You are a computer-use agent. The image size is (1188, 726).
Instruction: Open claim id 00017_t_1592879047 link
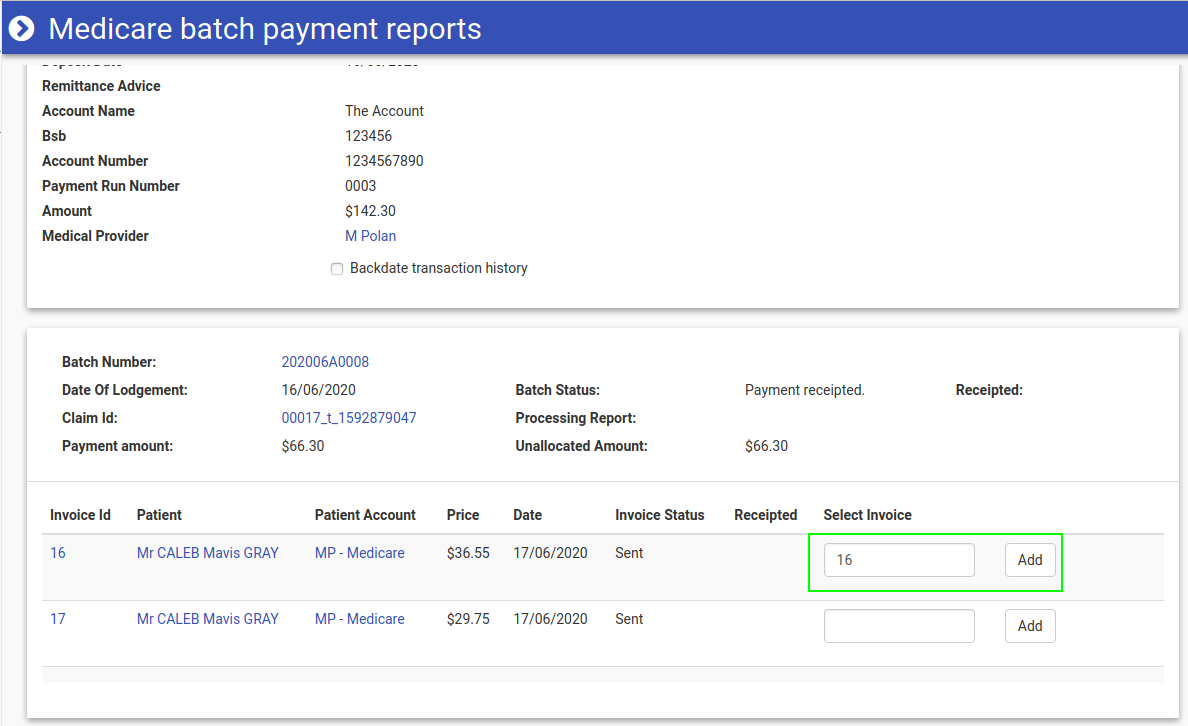(349, 418)
